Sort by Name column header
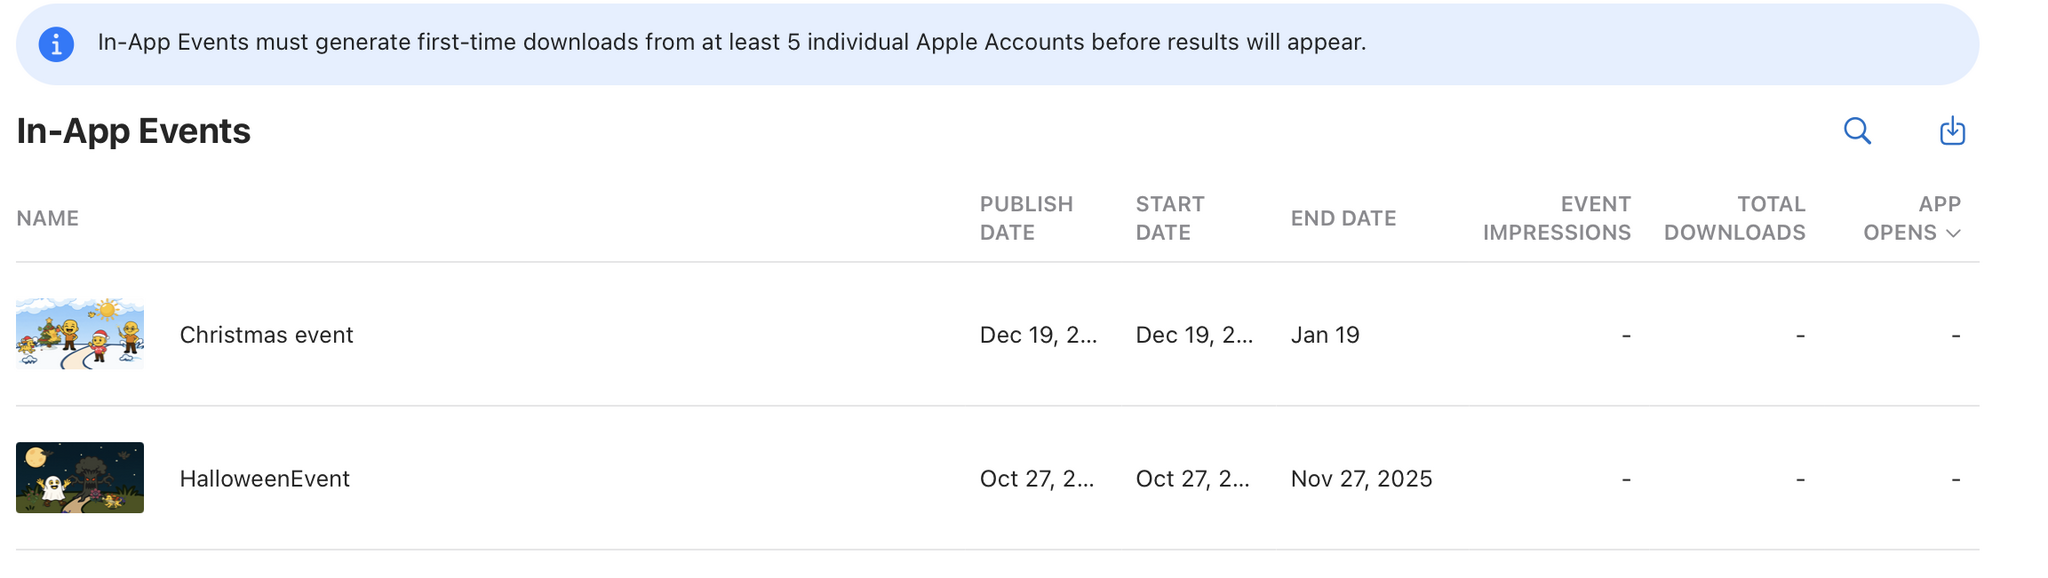This screenshot has height=578, width=2048. (48, 218)
